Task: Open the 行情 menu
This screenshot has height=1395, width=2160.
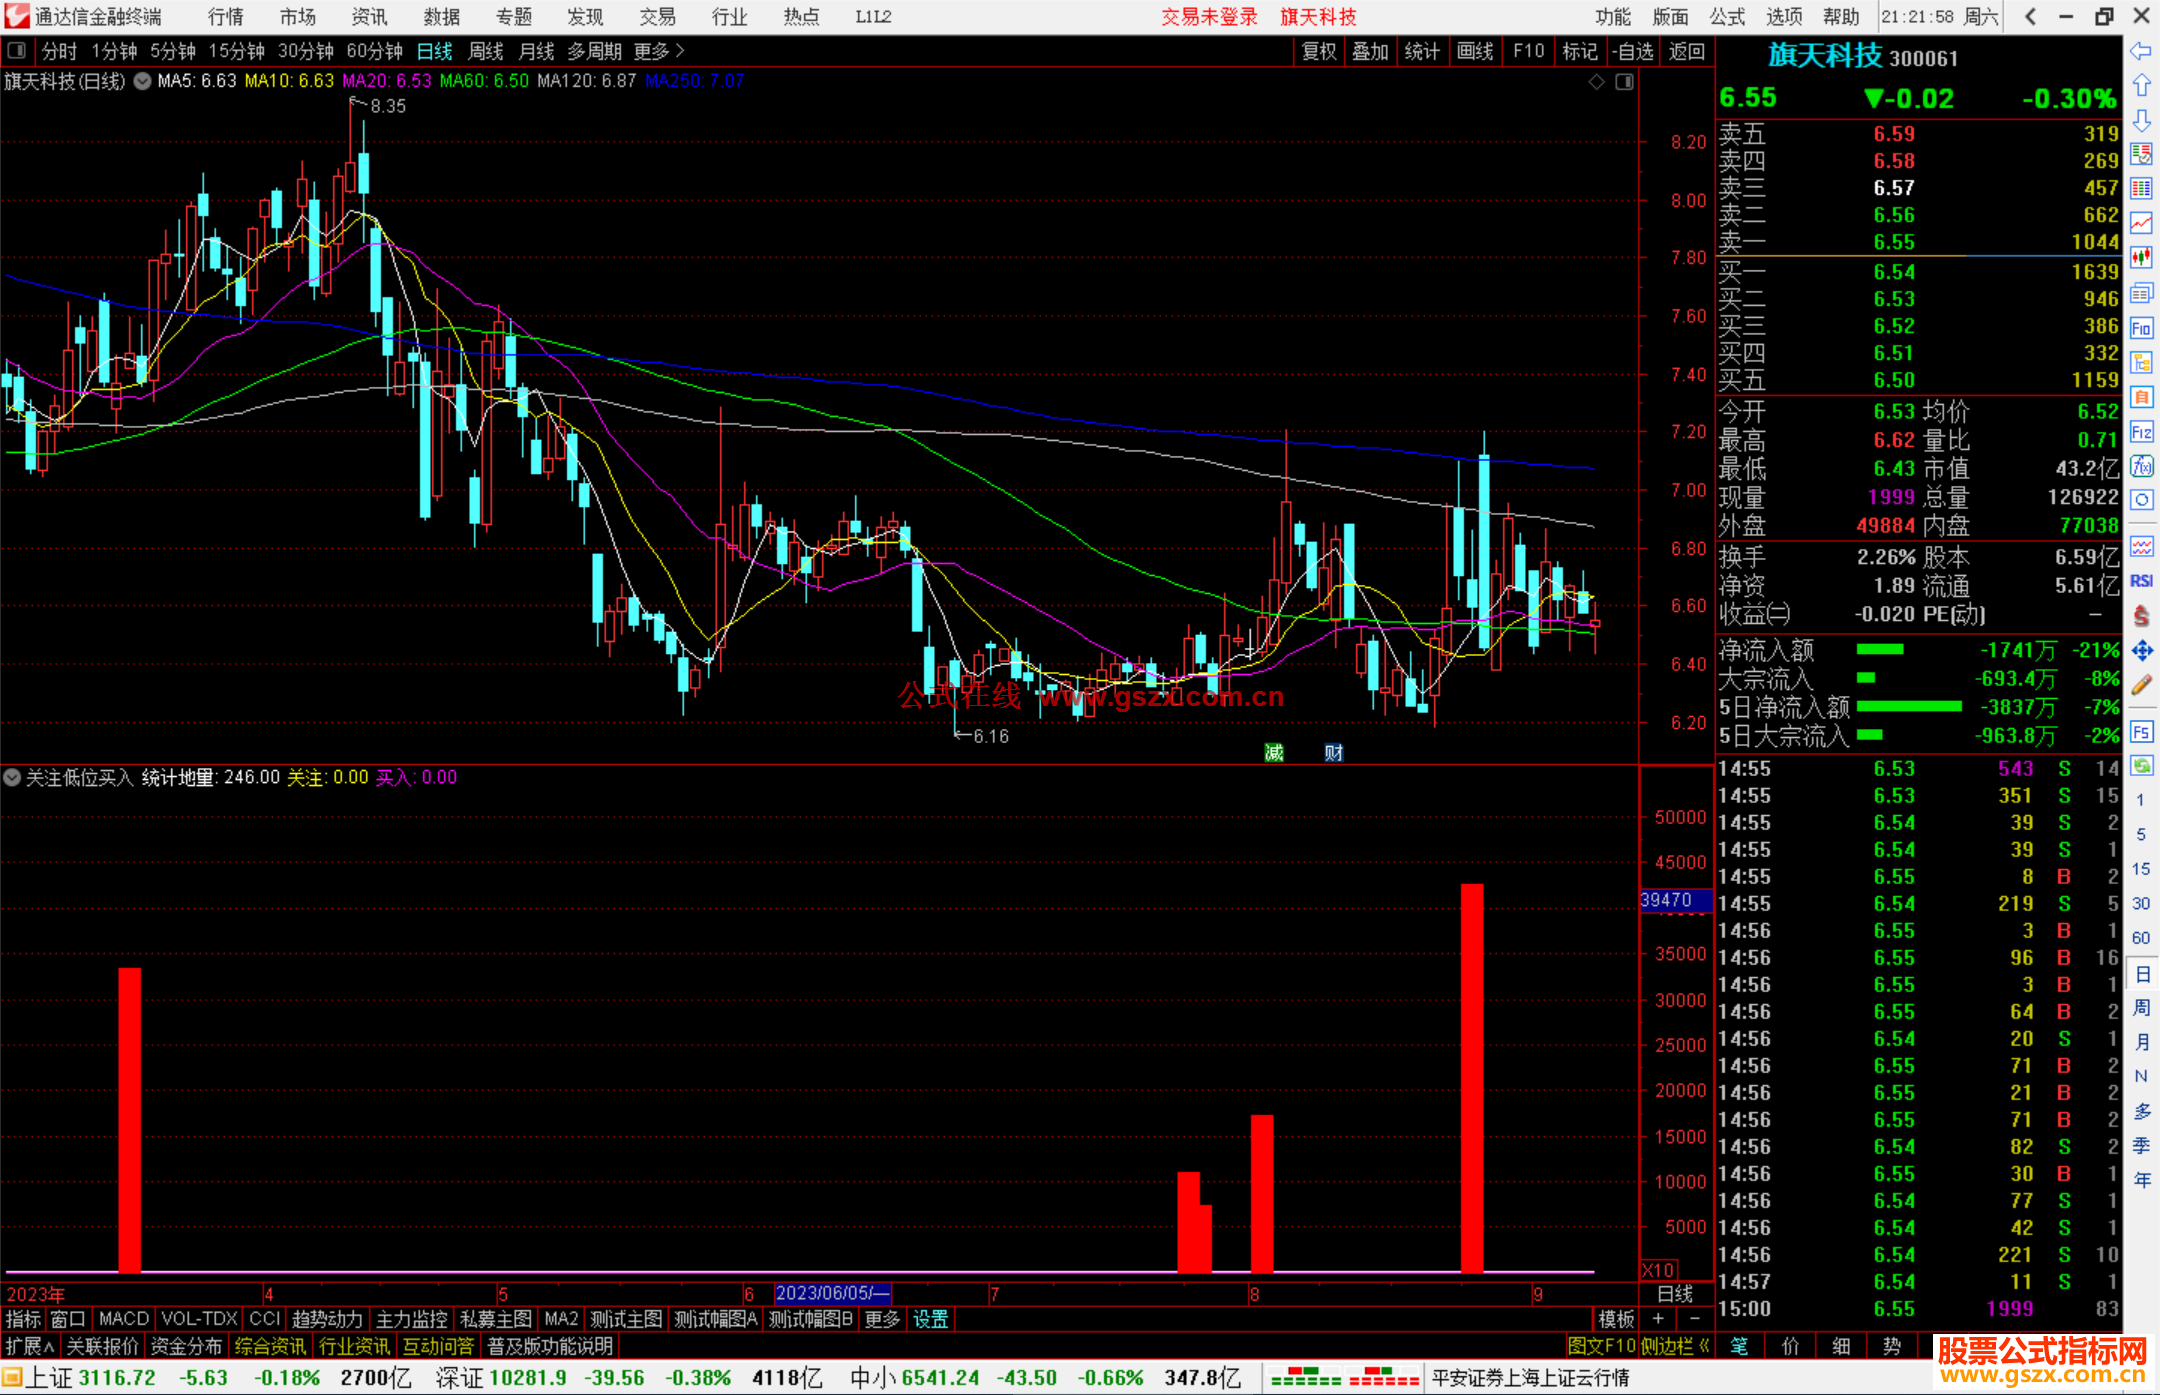Action: coord(225,17)
